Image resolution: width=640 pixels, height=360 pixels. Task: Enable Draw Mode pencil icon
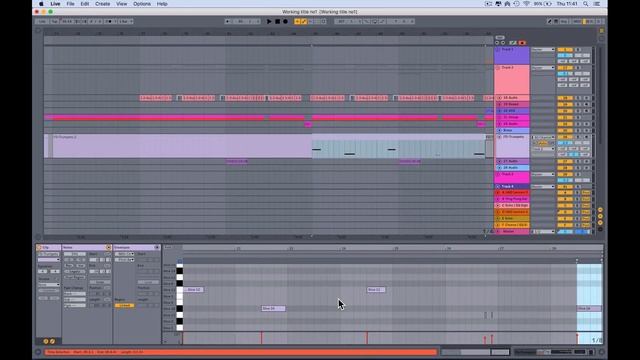pyautogui.click(x=549, y=21)
